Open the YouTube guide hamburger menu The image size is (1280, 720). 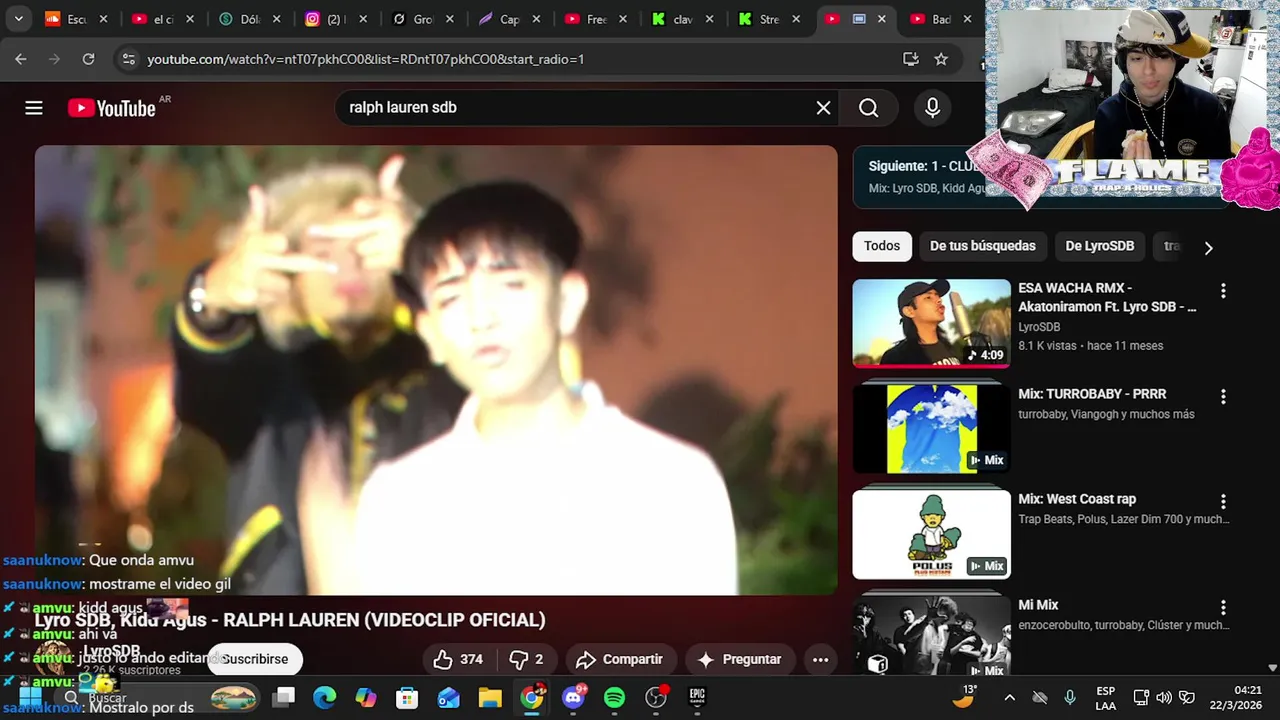point(34,108)
